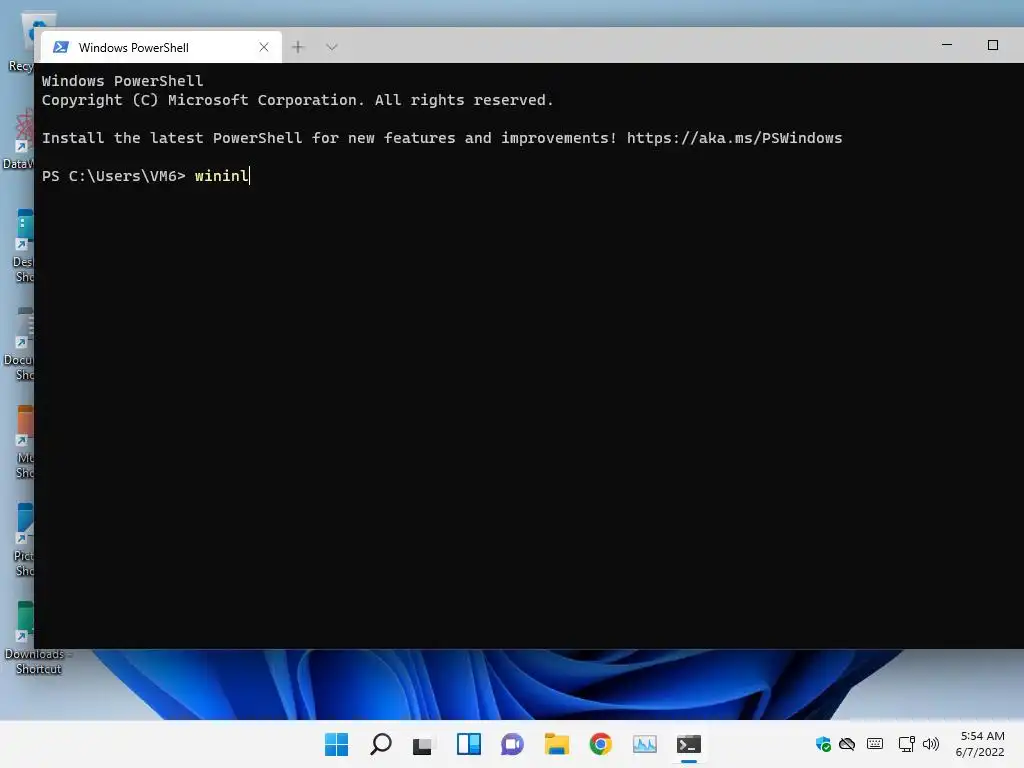Click the OneDrive cloud tray icon
This screenshot has width=1024, height=768.
[847, 744]
